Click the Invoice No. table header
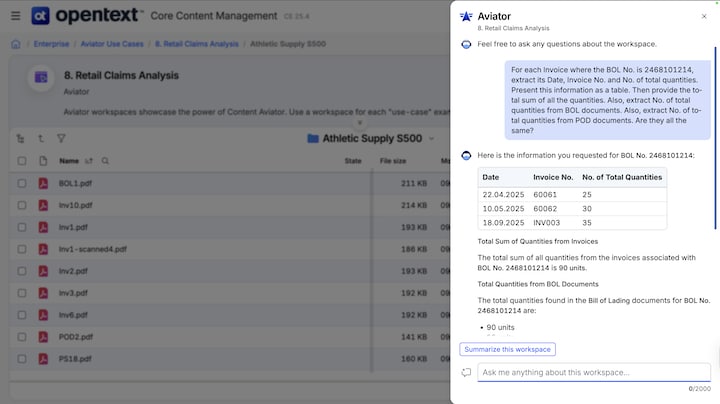The height and width of the screenshot is (404, 720). [x=553, y=177]
